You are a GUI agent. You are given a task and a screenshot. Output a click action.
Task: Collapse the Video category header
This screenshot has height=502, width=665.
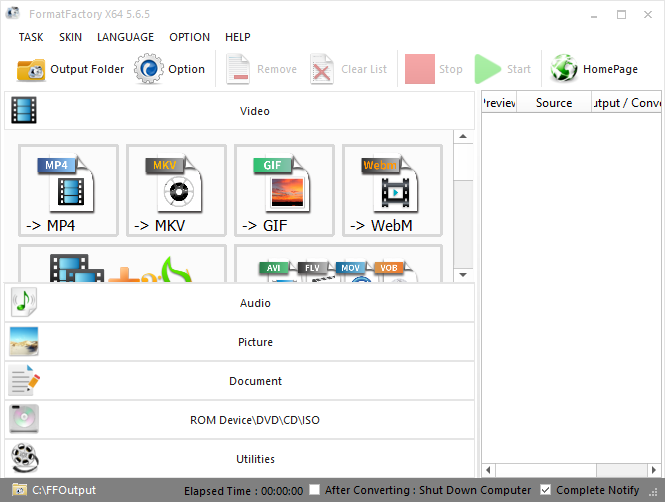(240, 111)
